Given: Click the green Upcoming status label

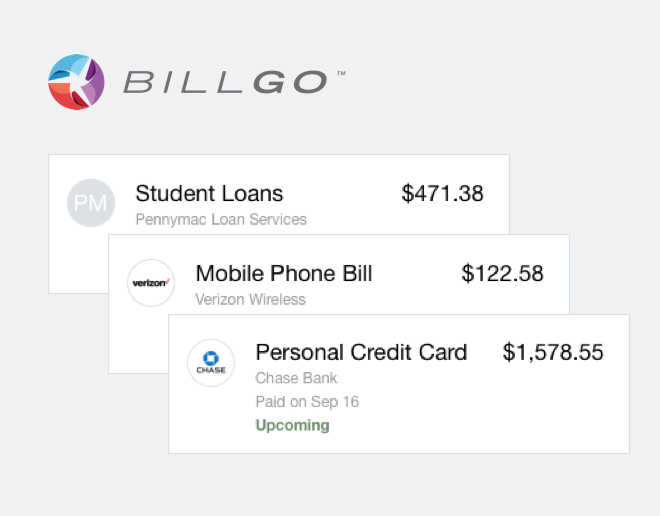Looking at the screenshot, I should (293, 425).
